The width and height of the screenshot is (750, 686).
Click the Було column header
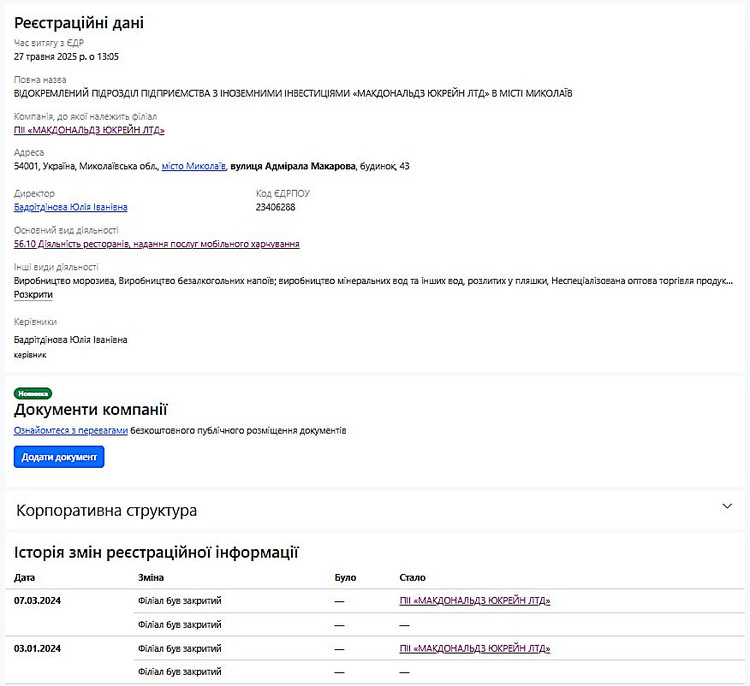(x=345, y=578)
